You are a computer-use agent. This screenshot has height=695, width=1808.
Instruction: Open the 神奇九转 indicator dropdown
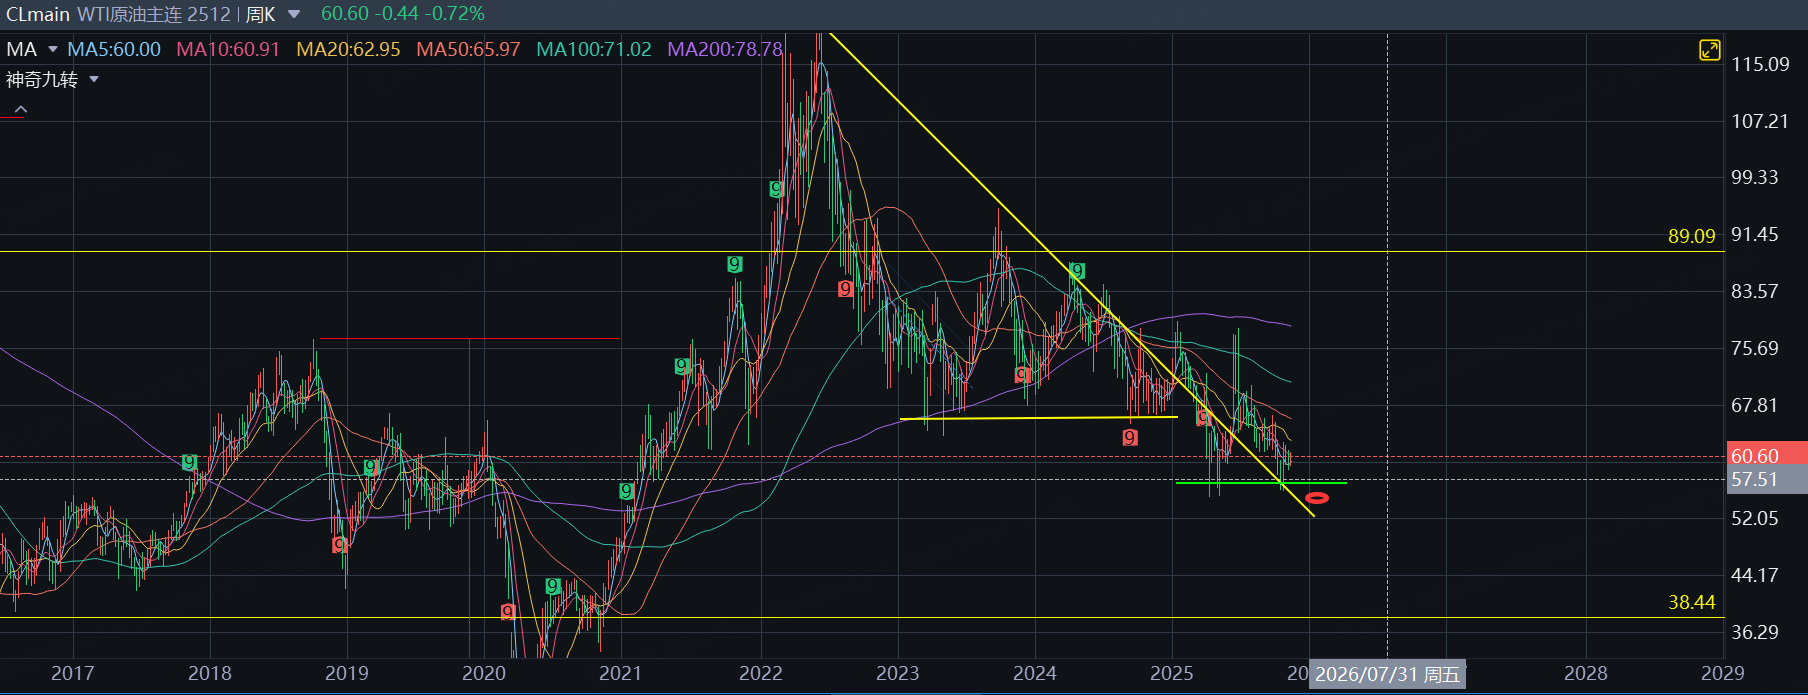pos(94,79)
